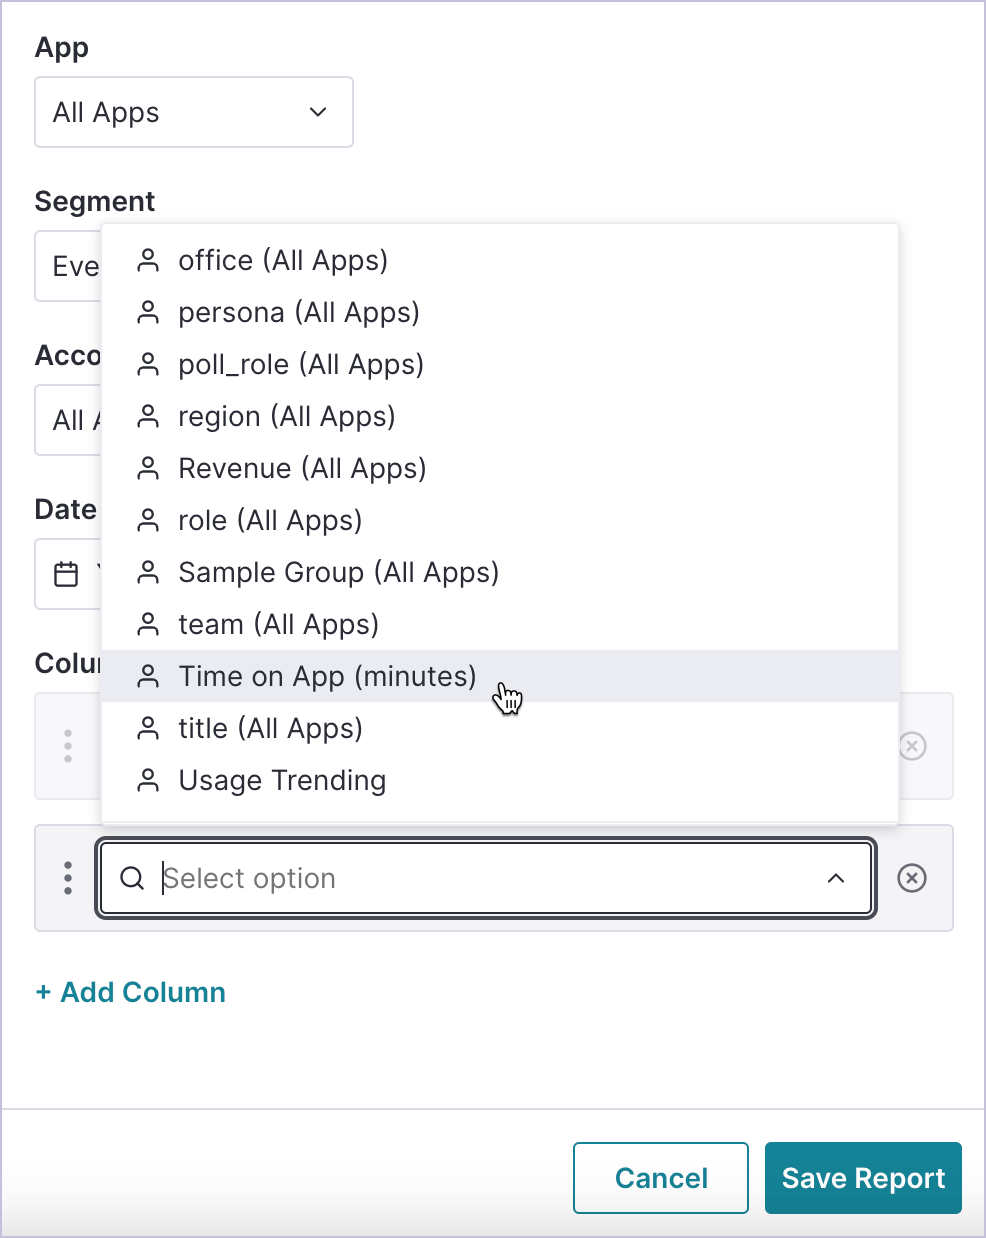Select Usage Trending from the options
This screenshot has height=1238, width=986.
[281, 780]
